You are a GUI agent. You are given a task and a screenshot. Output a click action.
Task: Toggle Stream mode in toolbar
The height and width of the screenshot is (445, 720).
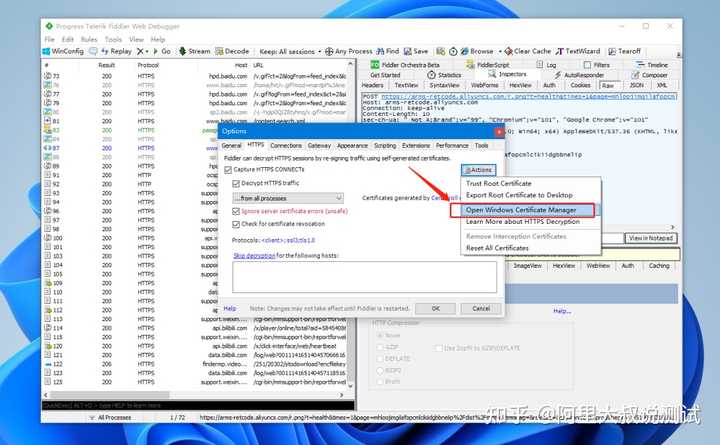195,51
